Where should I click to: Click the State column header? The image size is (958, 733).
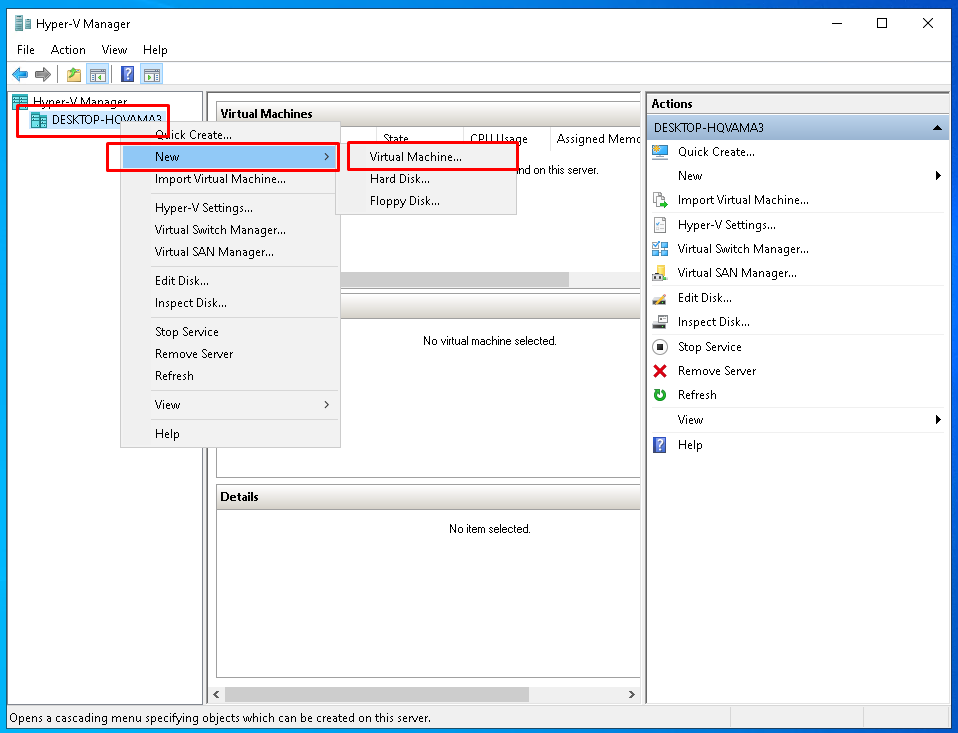(x=419, y=139)
